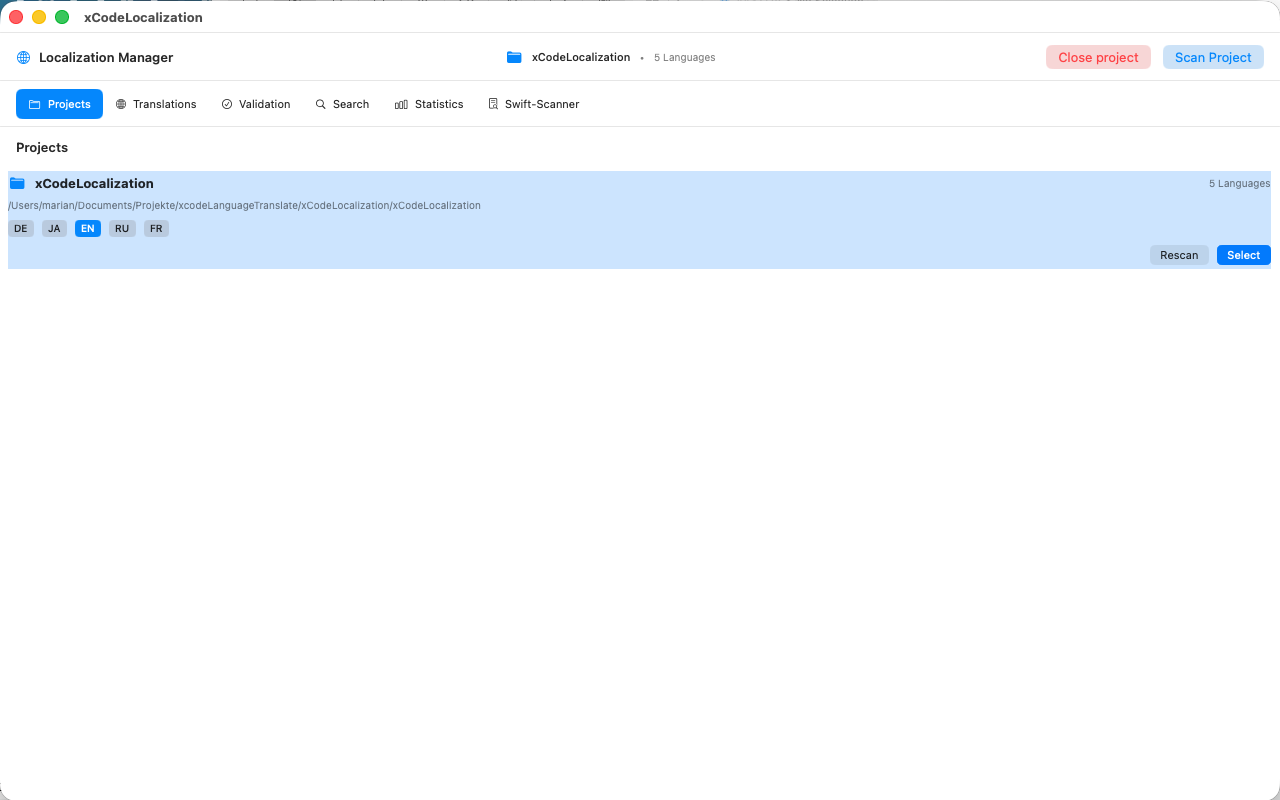
Task: Click the document icon on the Swift-Scanner tab
Action: [492, 104]
